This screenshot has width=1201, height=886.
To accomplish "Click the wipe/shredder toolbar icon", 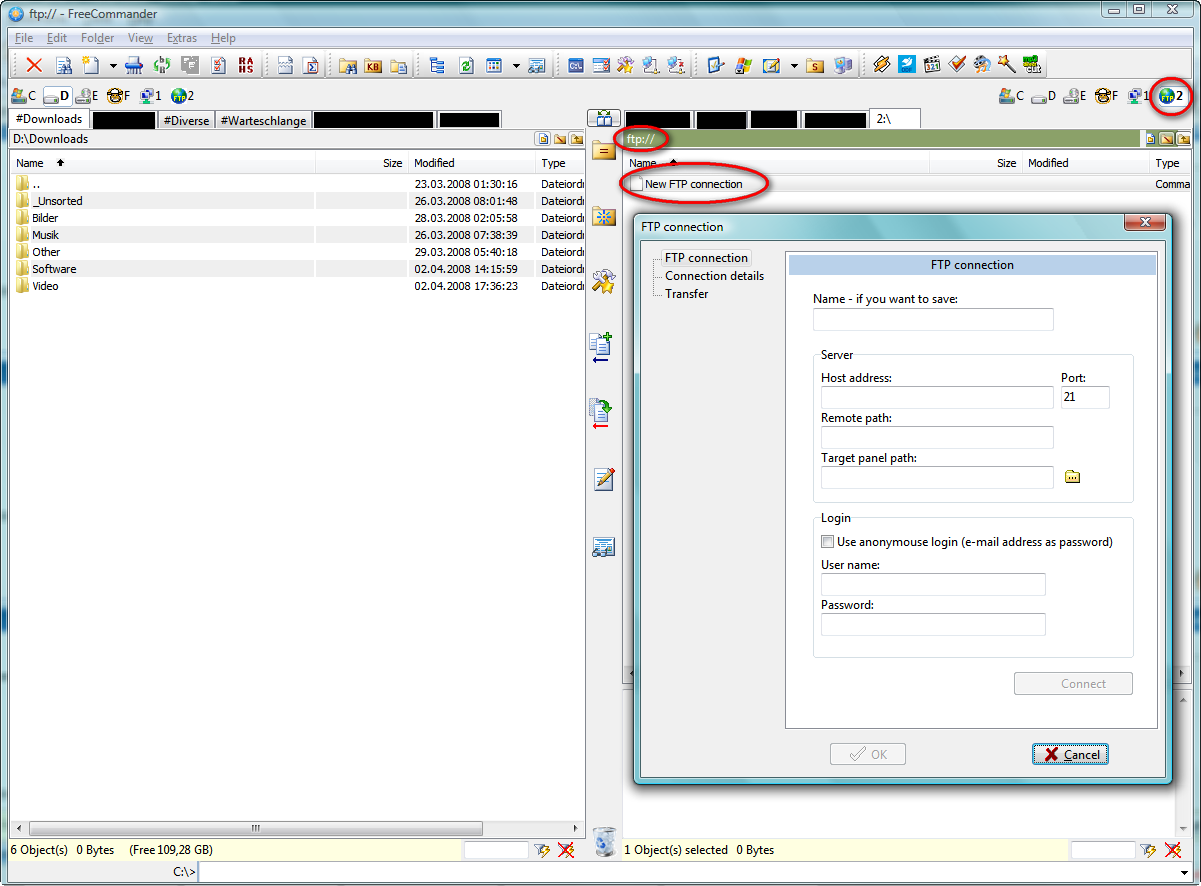I will (x=134, y=65).
